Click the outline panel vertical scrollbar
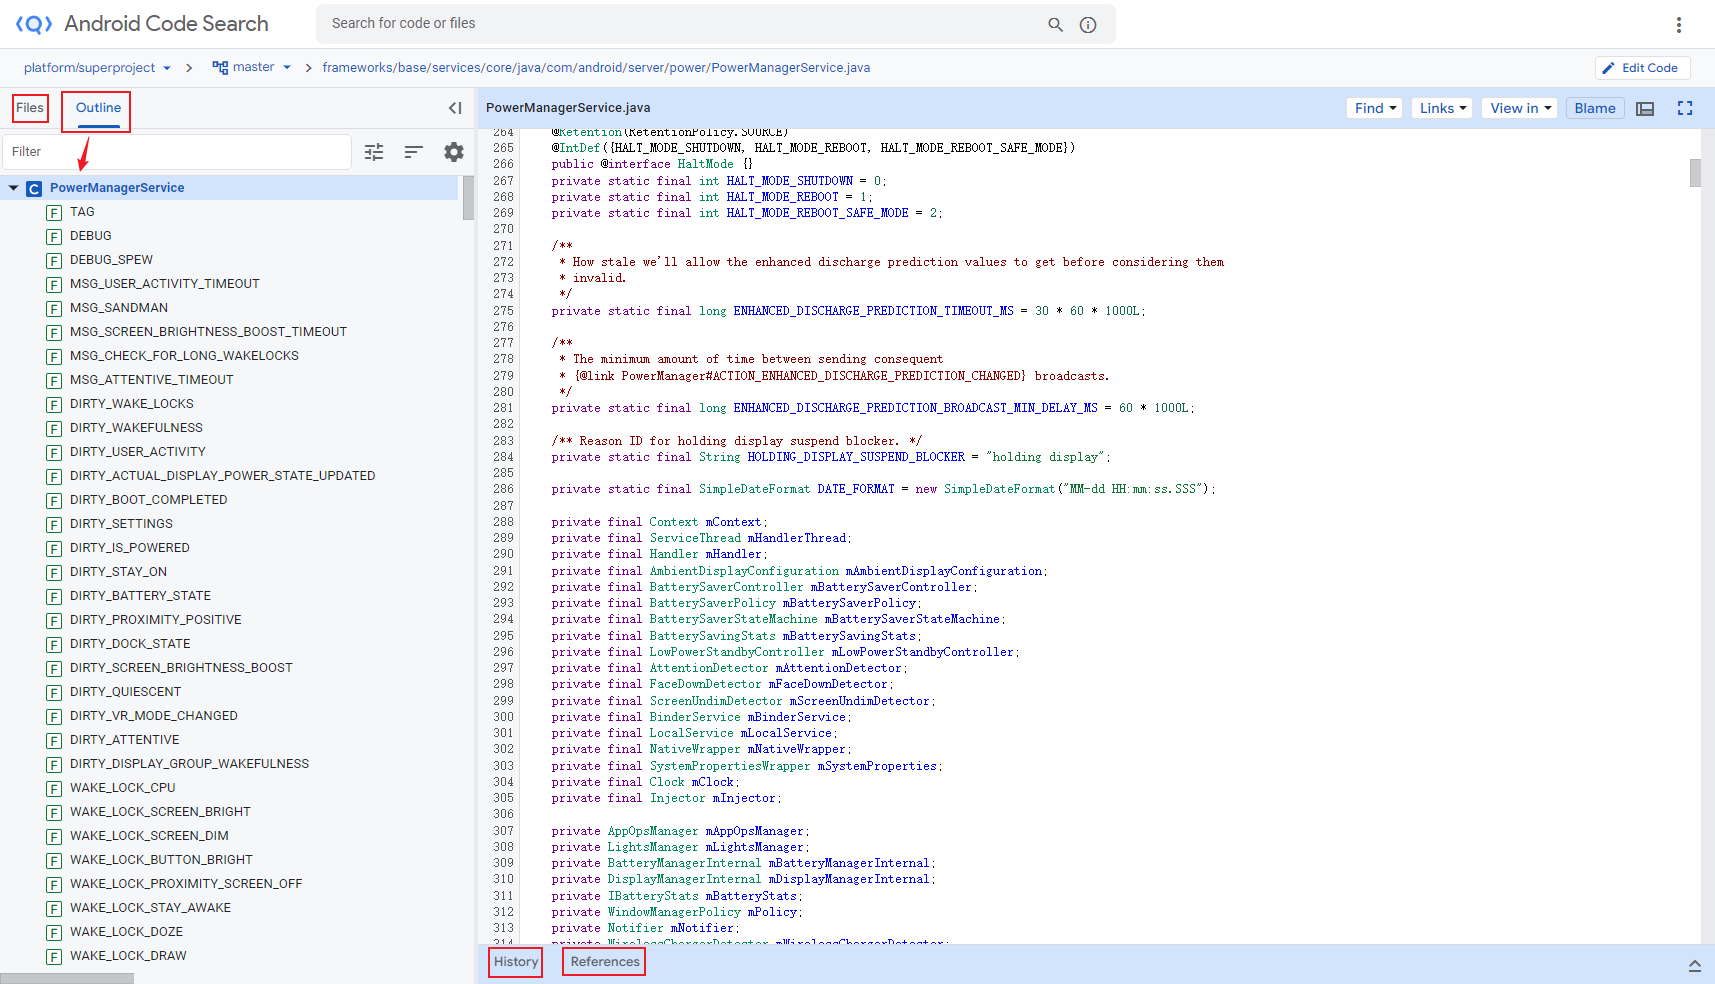1715x984 pixels. (468, 198)
